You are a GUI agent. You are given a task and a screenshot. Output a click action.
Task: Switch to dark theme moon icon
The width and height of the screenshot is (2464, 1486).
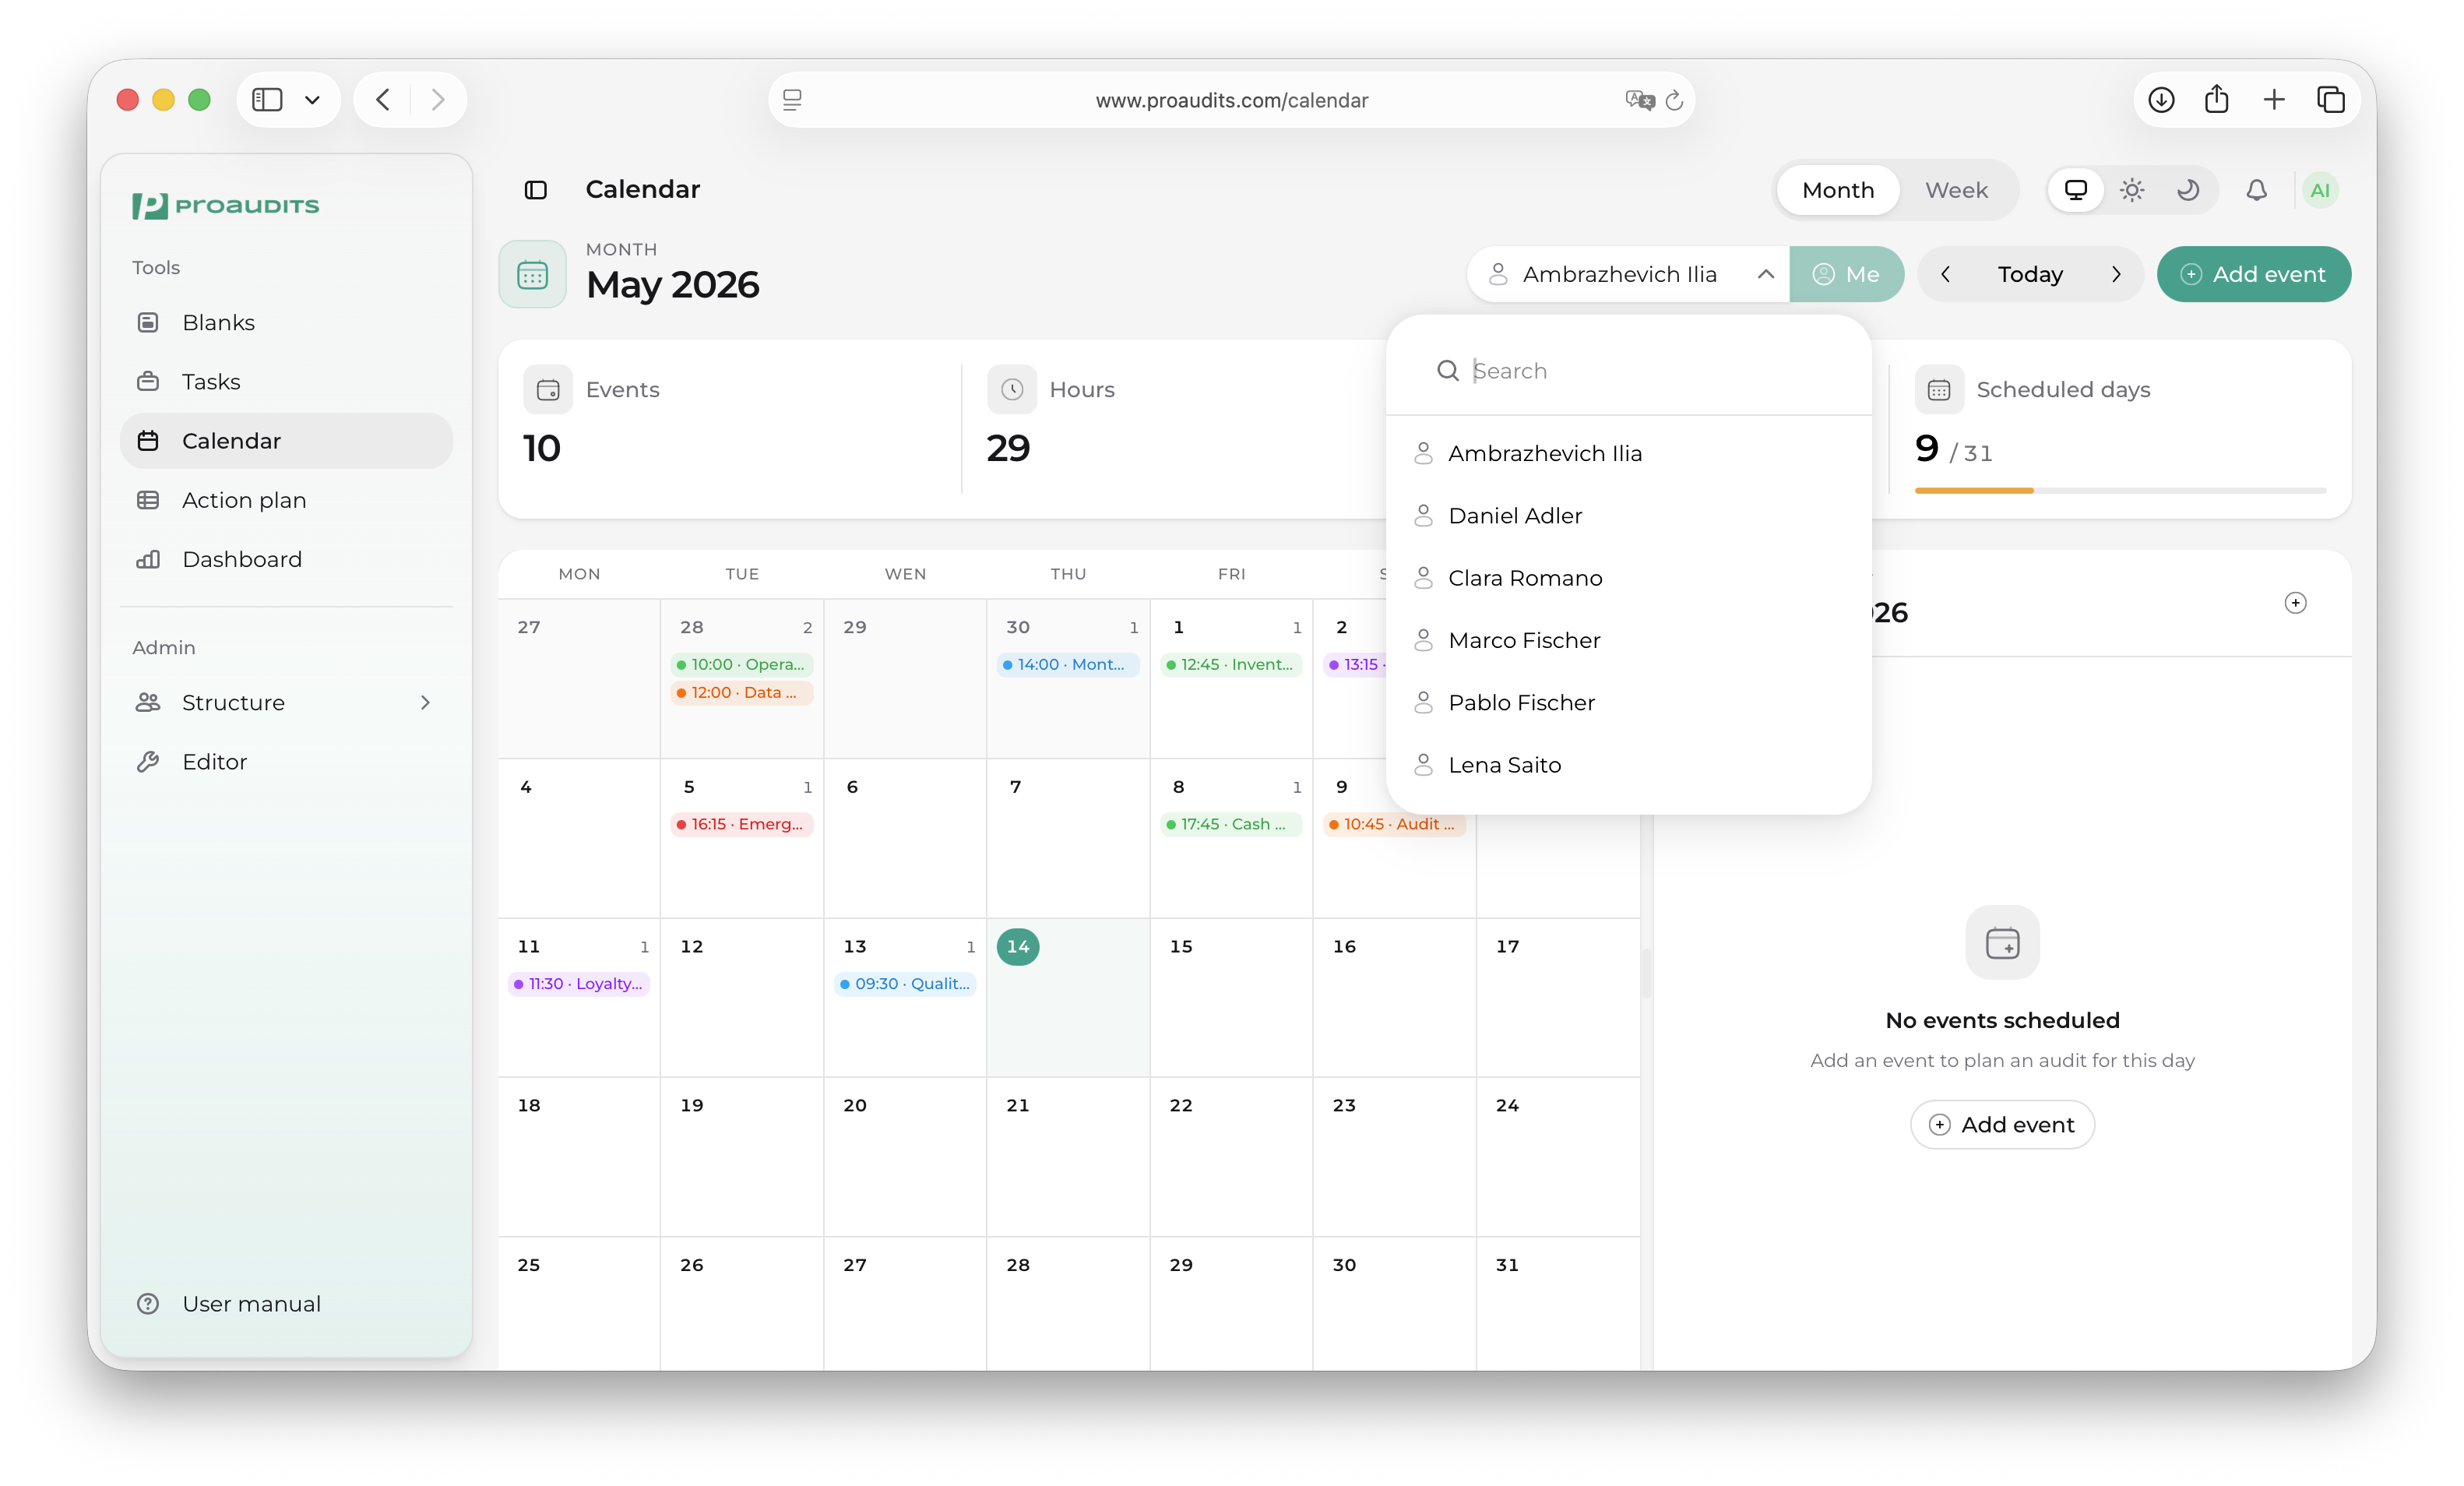2188,190
